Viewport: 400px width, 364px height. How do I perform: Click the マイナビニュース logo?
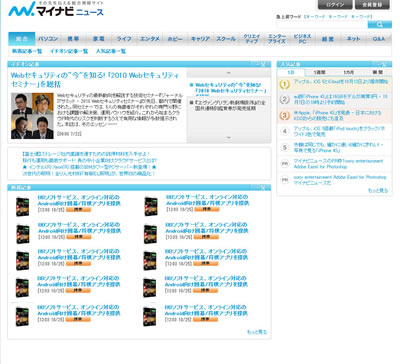(x=56, y=9)
